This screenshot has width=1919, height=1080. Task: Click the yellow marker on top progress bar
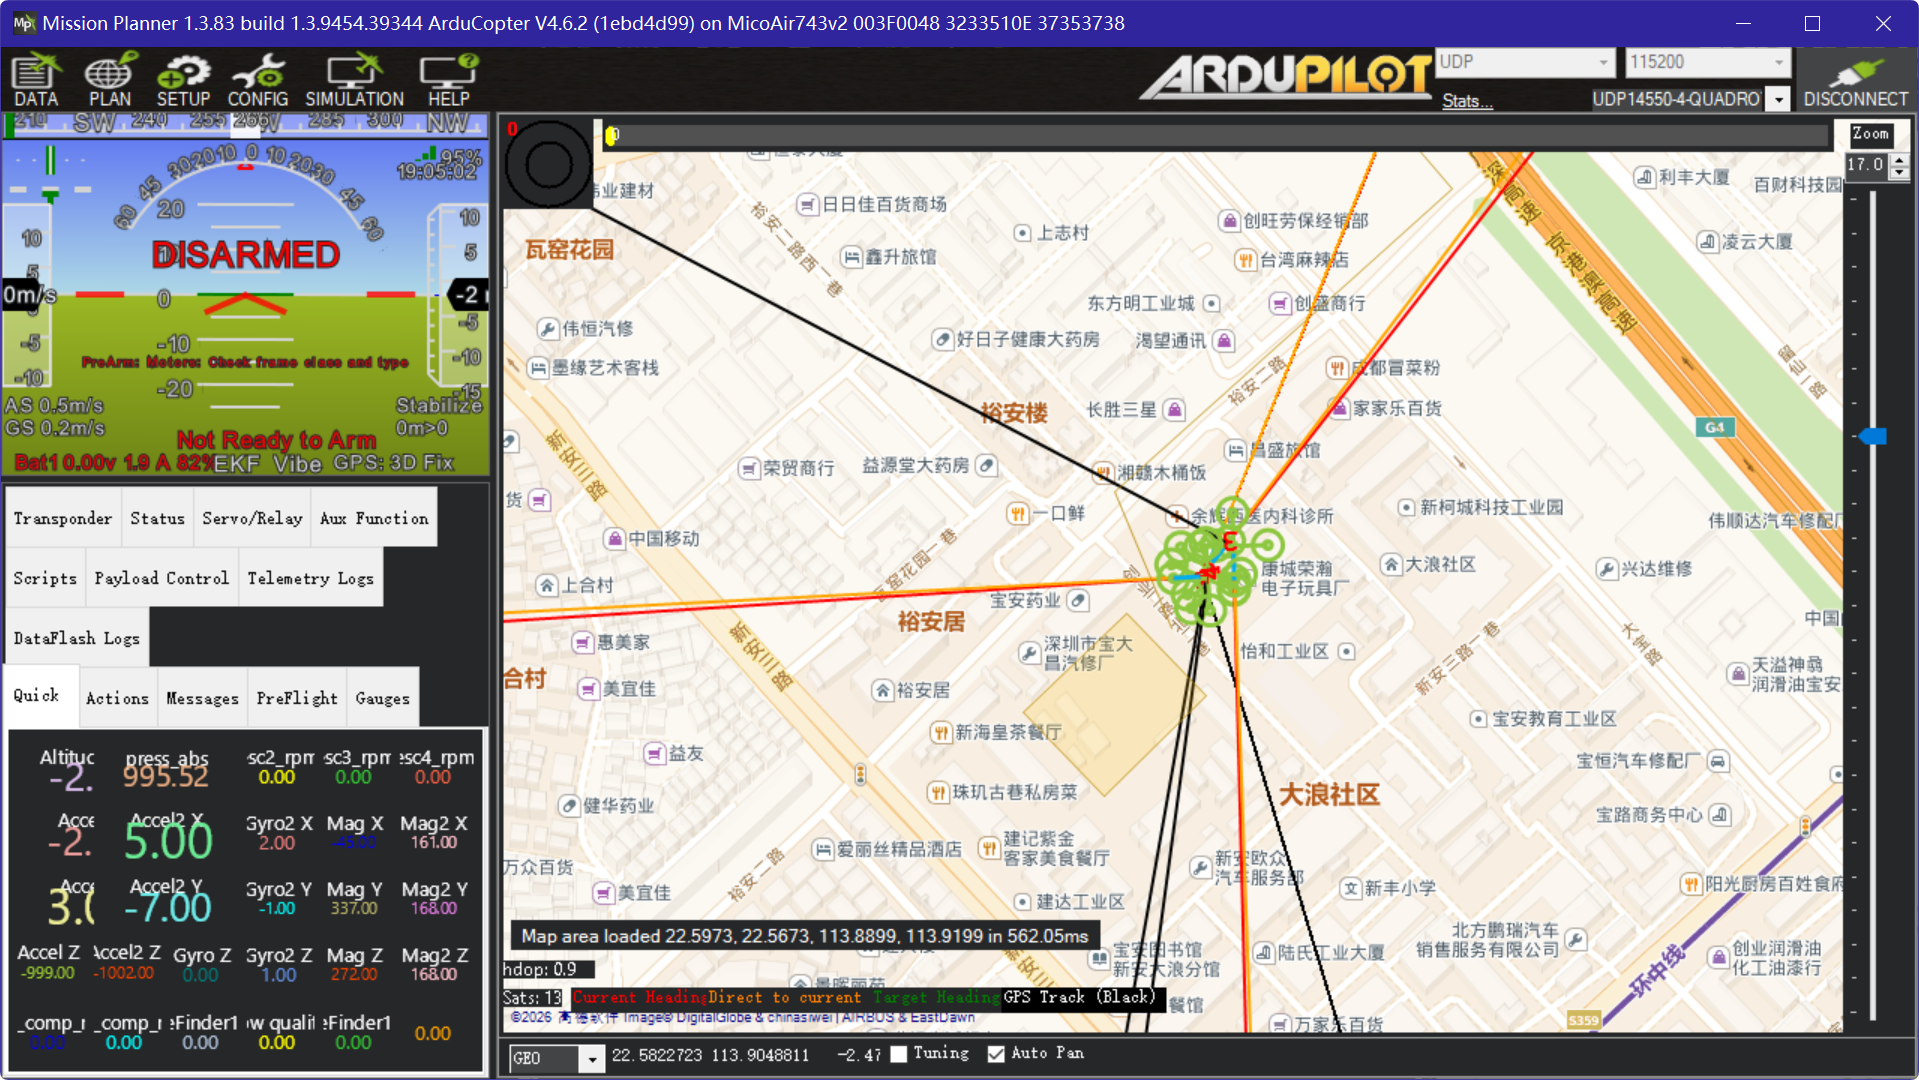pyautogui.click(x=611, y=135)
